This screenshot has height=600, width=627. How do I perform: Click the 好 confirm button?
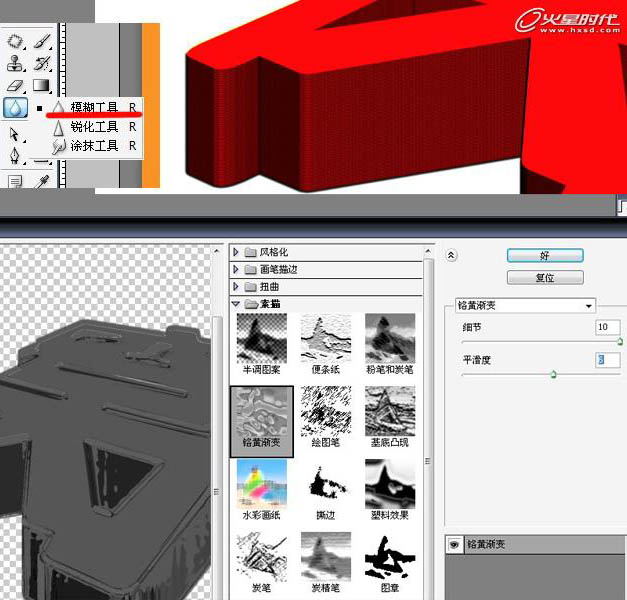tap(545, 256)
